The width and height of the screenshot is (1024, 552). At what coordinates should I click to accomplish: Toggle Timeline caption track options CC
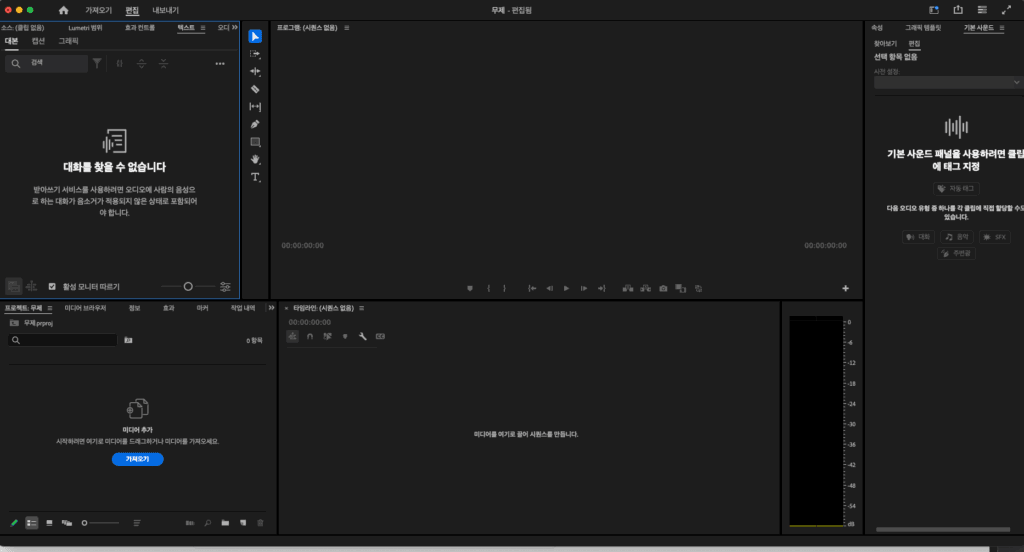pos(380,336)
